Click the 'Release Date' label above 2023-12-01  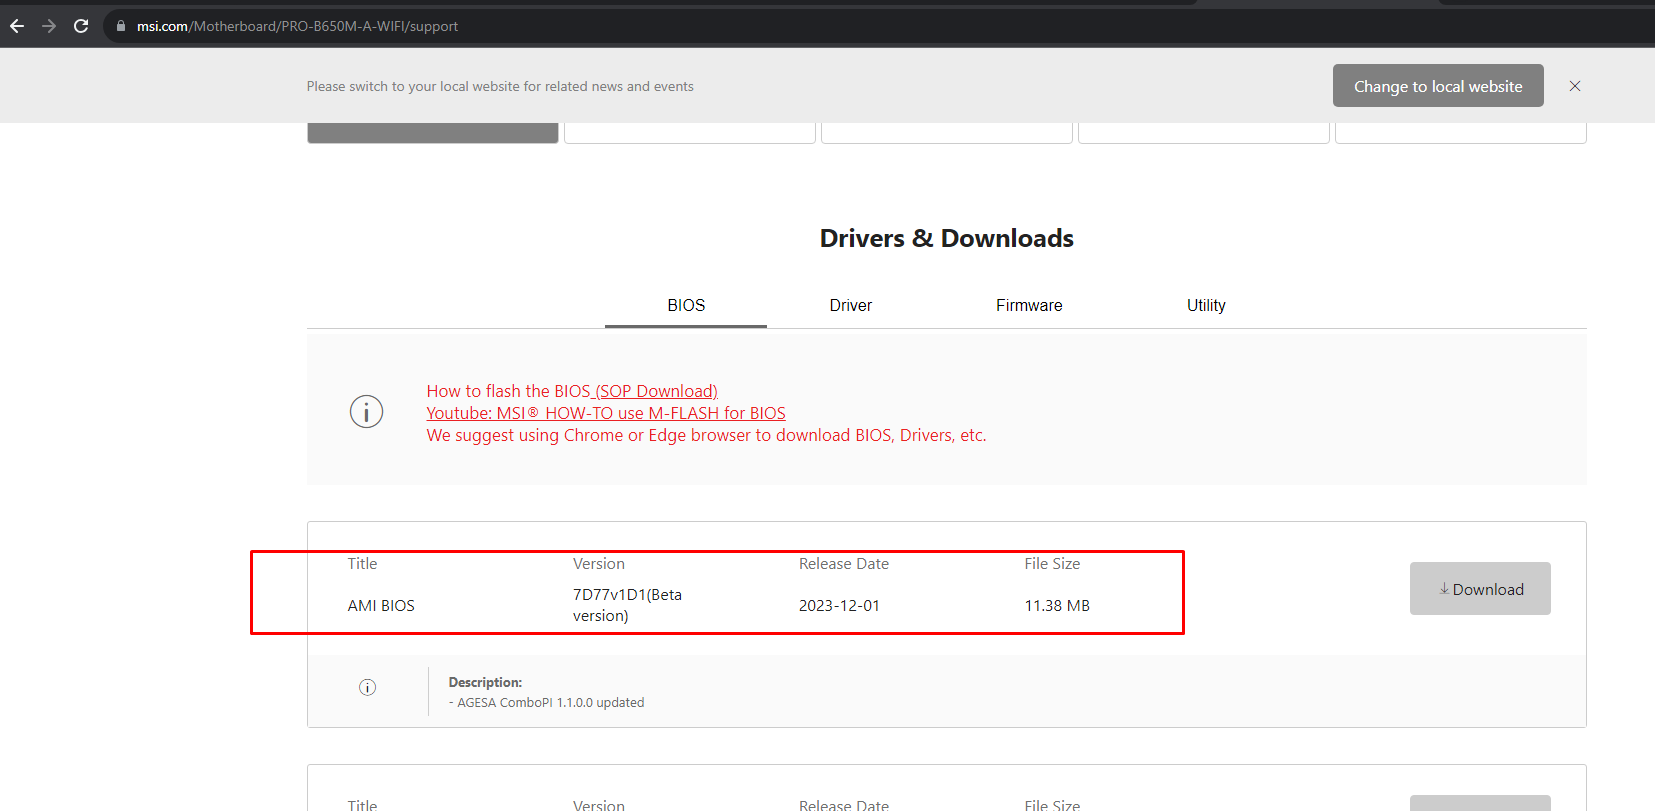(x=844, y=564)
